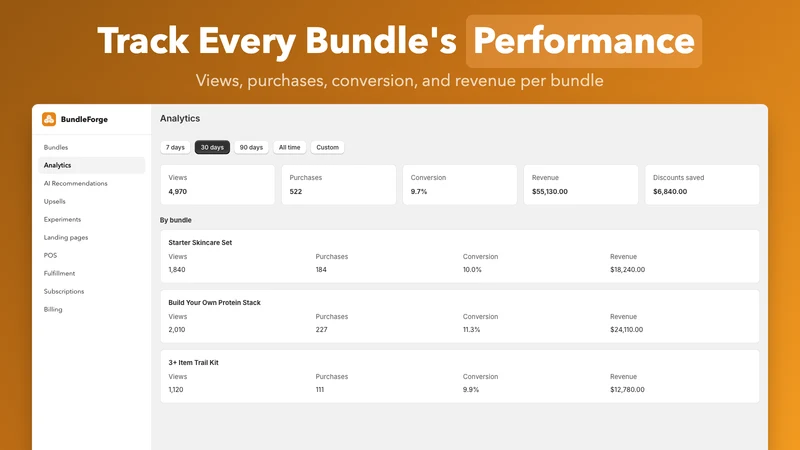This screenshot has width=800, height=450.
Task: Go to the Upsells section
Action: [x=55, y=202]
